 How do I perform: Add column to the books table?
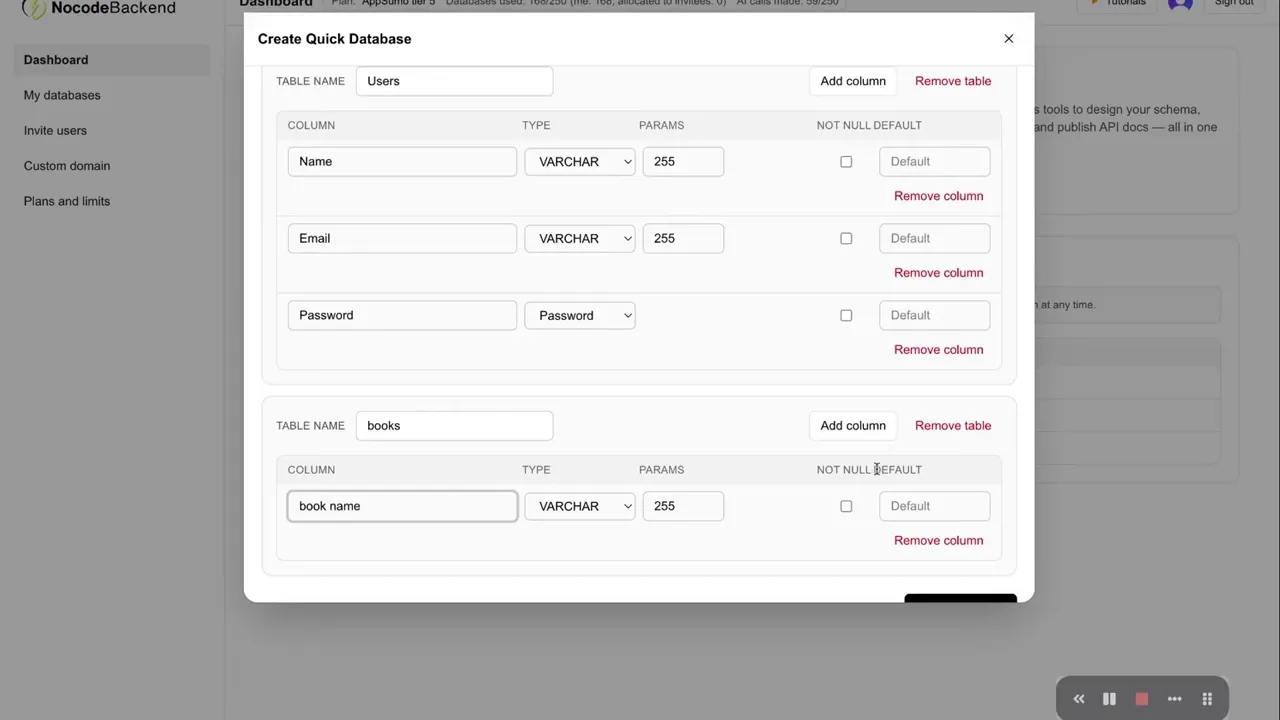pos(852,426)
